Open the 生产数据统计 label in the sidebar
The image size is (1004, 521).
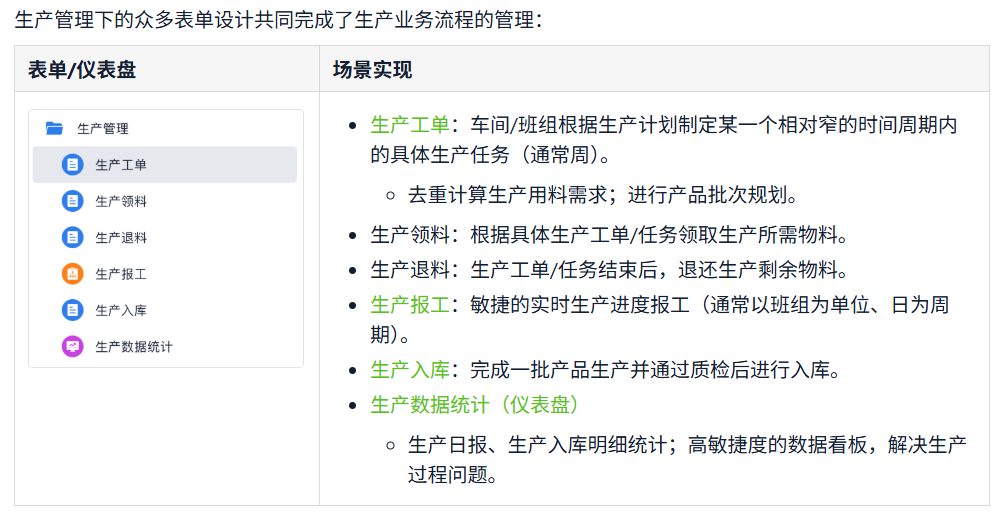(134, 347)
